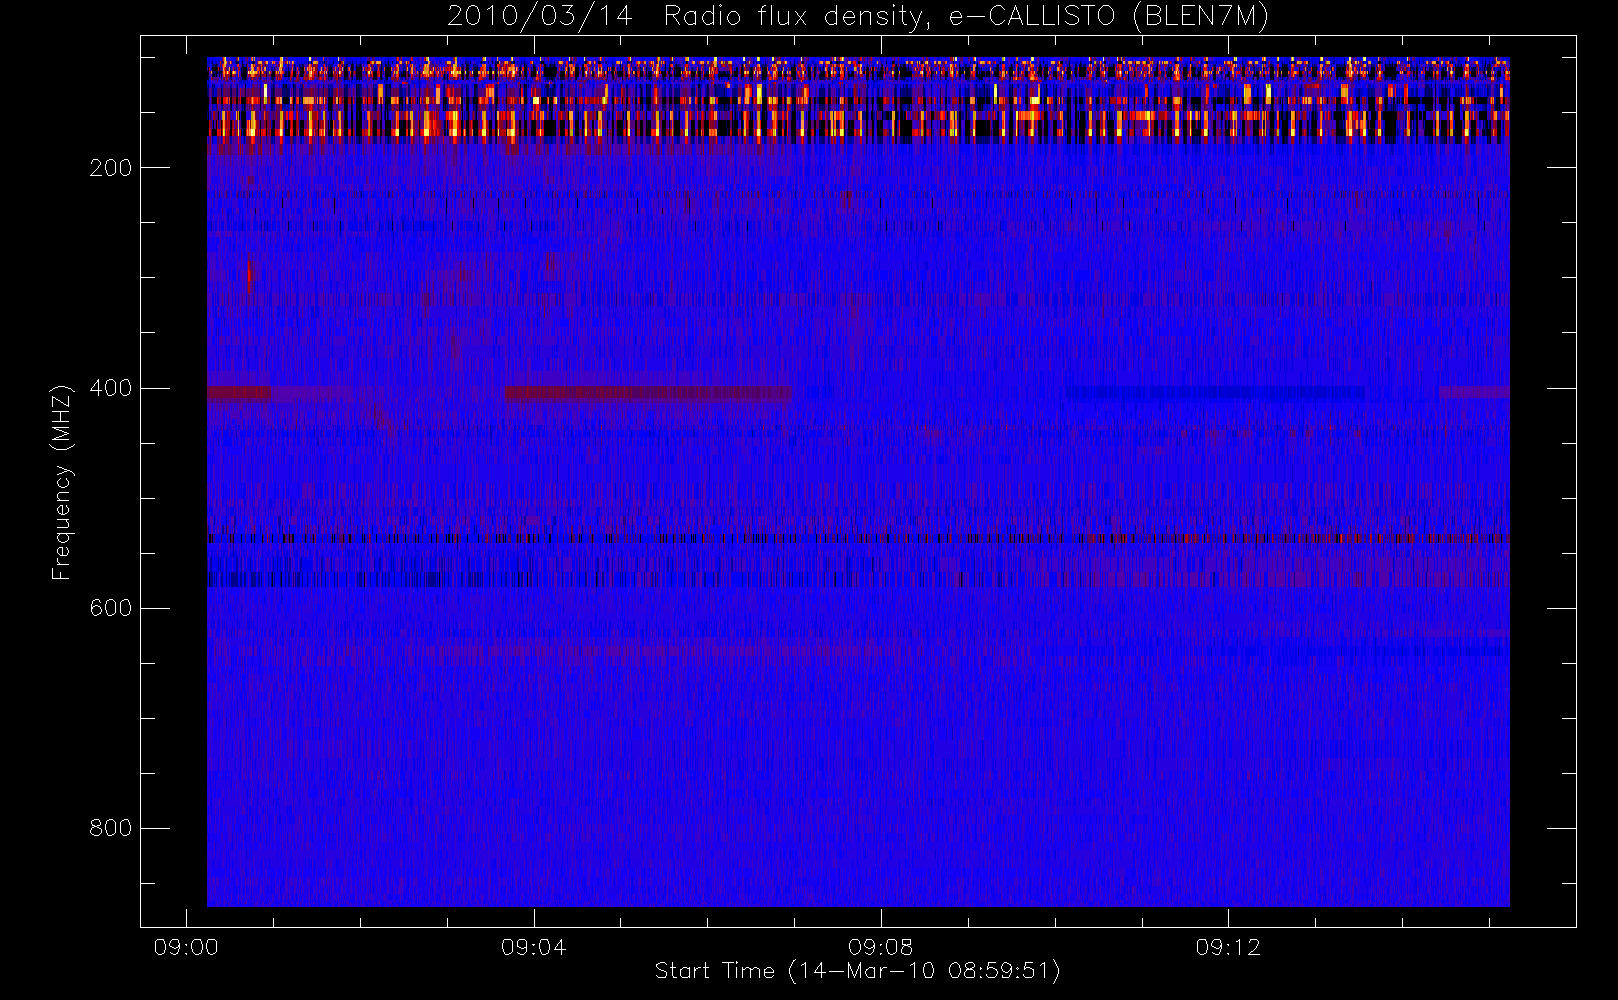Click the '200' frequency tick label
Screen dimensions: 1618x1000
point(110,168)
